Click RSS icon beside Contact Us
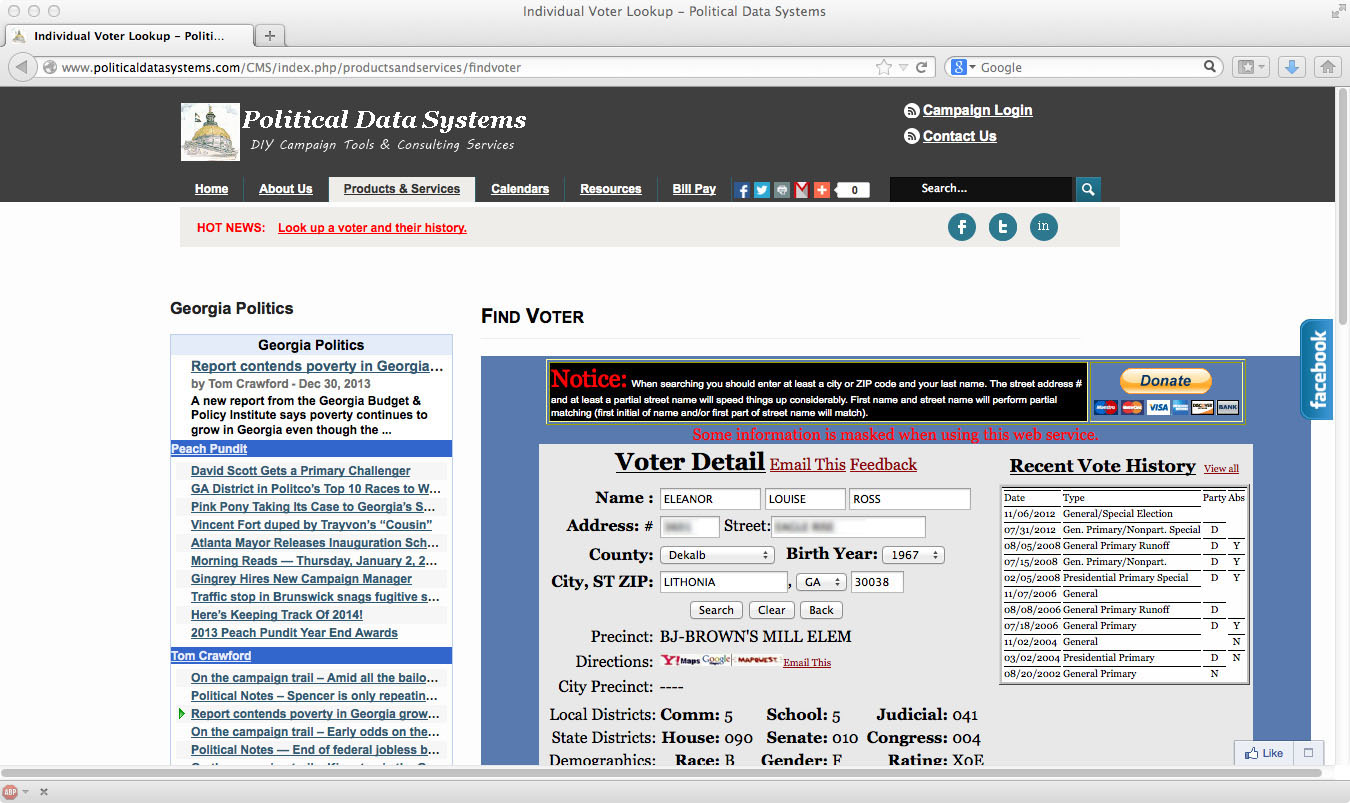 tap(911, 137)
